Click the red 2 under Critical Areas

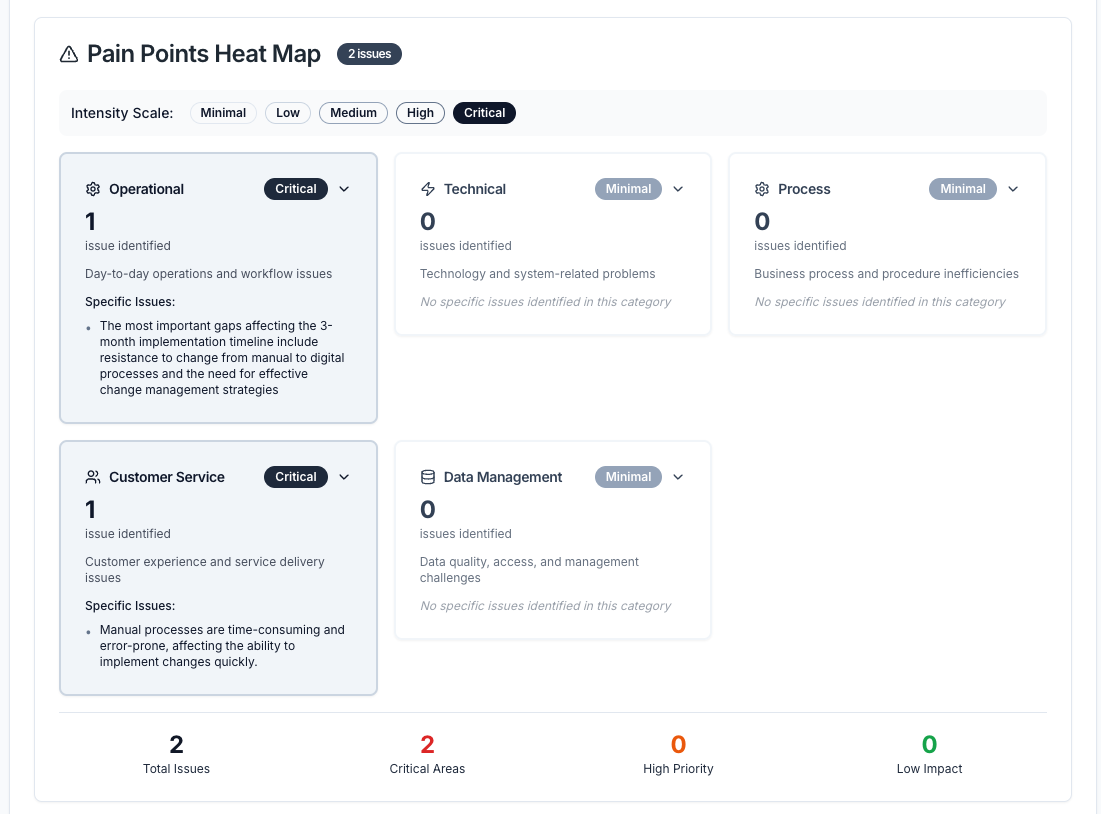pos(427,744)
